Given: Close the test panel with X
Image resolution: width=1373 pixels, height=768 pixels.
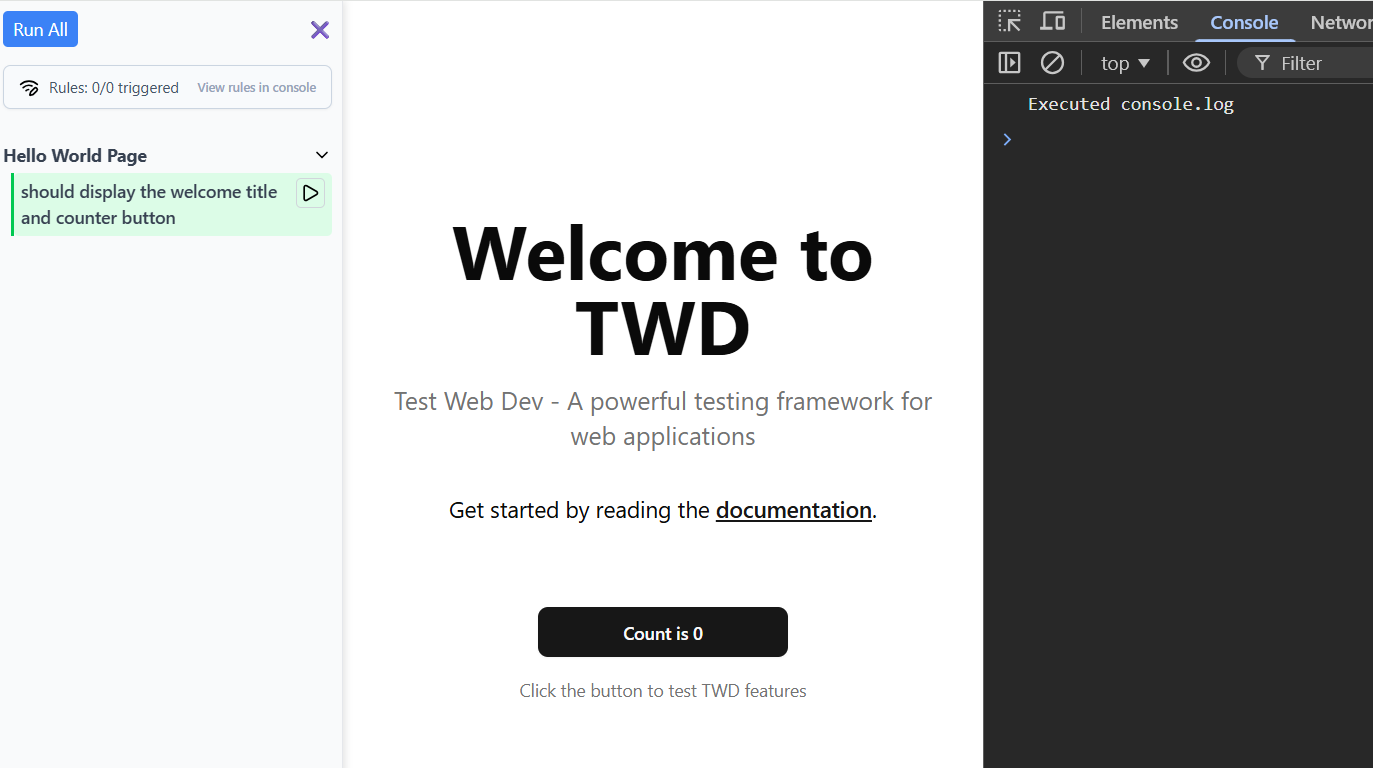Looking at the screenshot, I should (319, 30).
